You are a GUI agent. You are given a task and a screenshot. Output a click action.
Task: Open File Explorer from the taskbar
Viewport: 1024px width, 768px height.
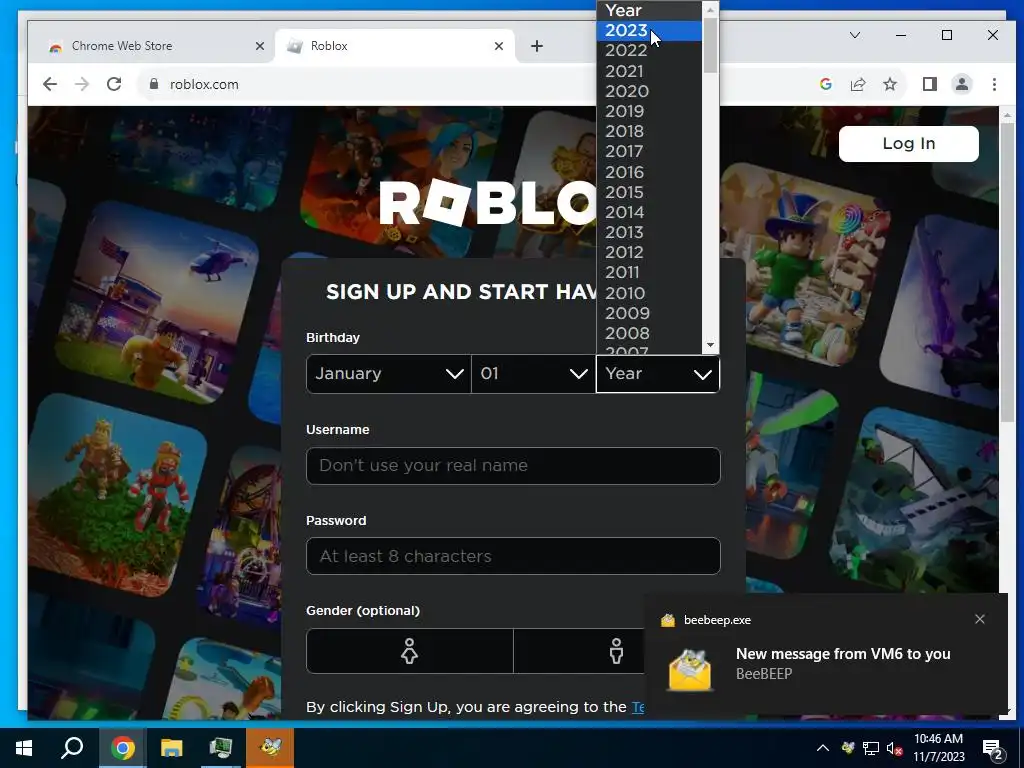[x=172, y=748]
